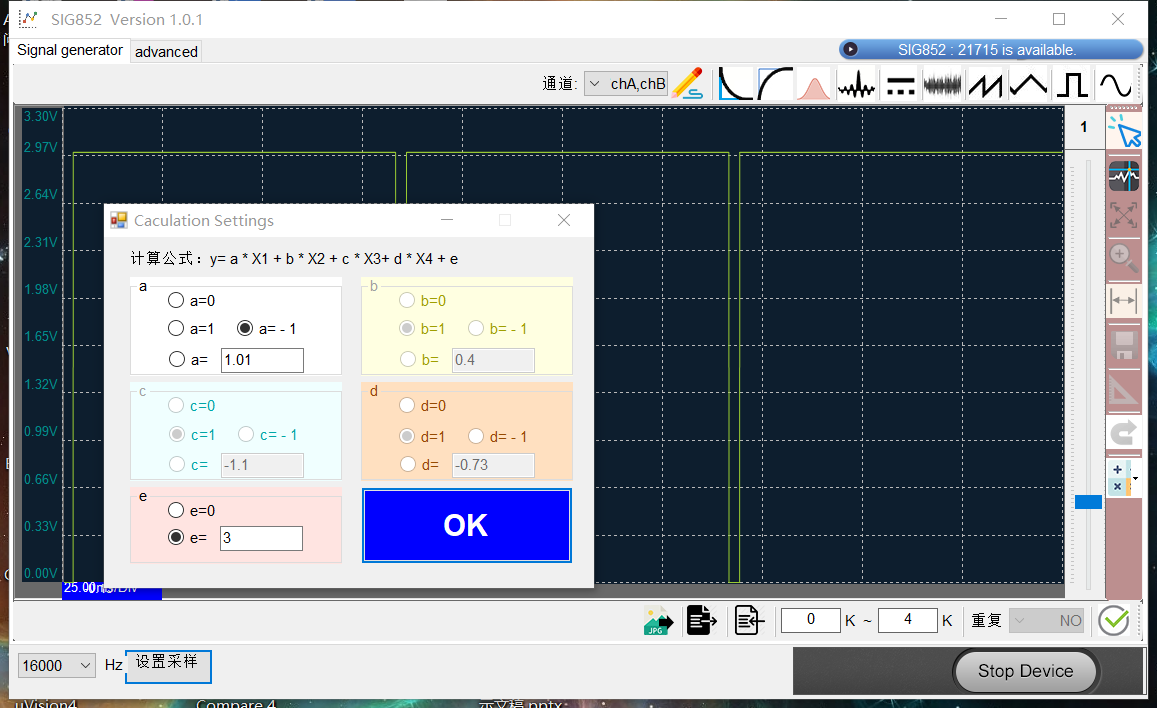The width and height of the screenshot is (1157, 708).
Task: Select the triangle wave waveform icon
Action: tap(1029, 84)
